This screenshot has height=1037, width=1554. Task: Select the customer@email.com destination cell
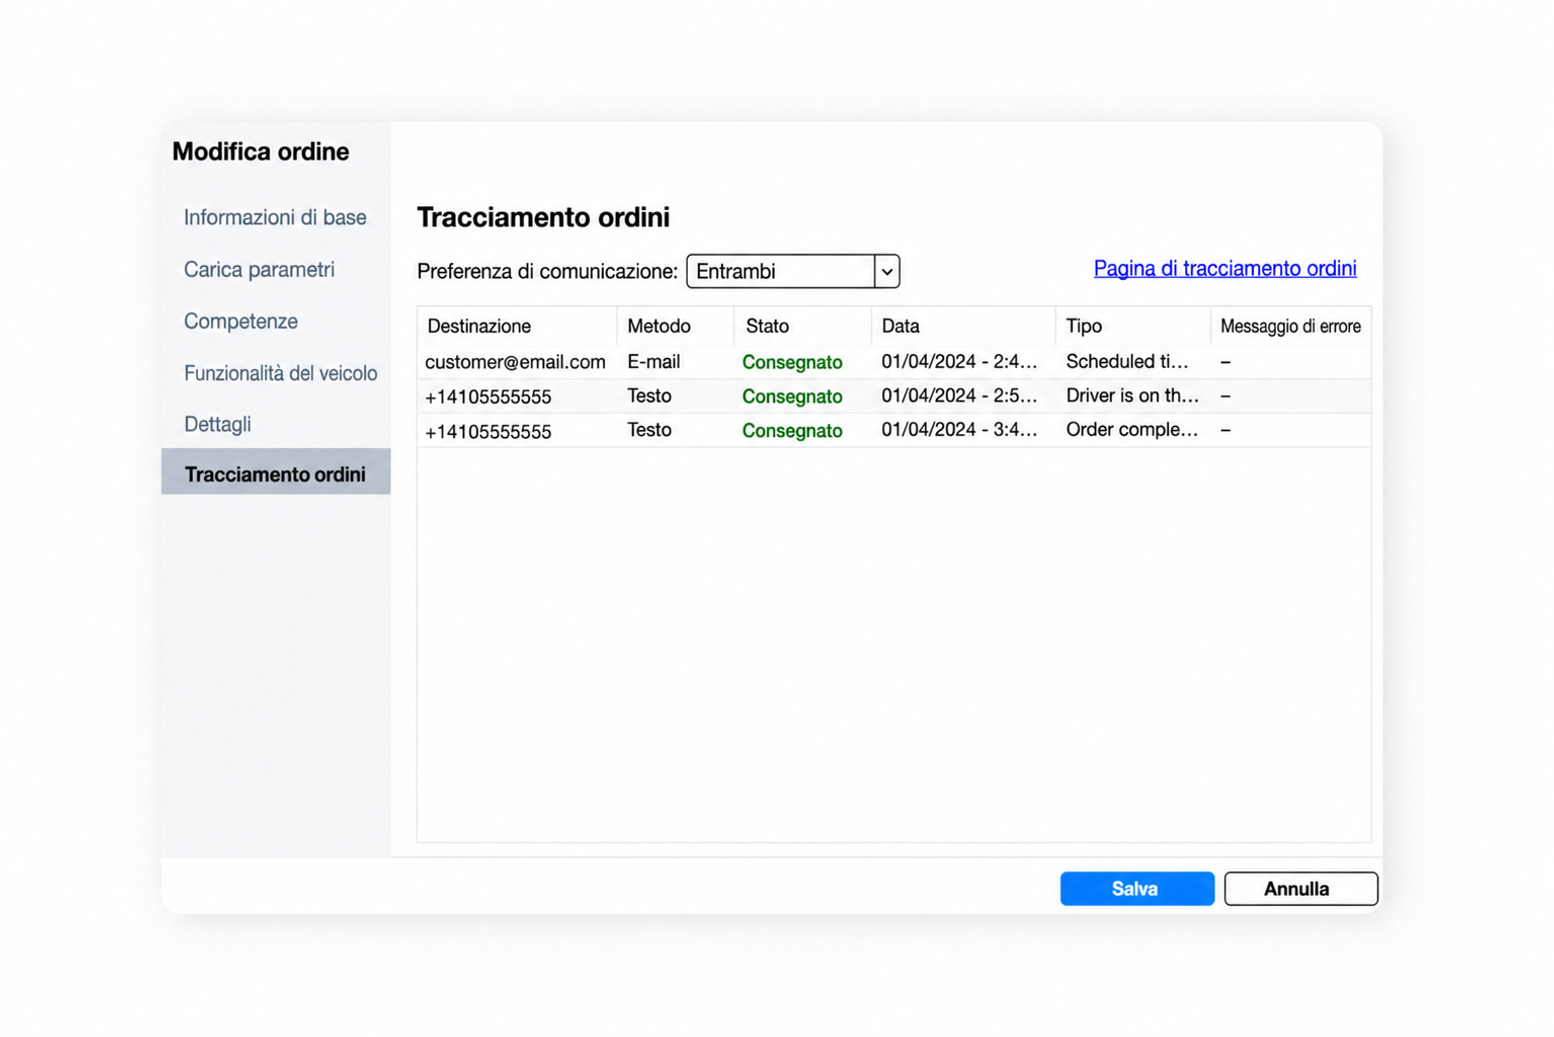(x=515, y=362)
